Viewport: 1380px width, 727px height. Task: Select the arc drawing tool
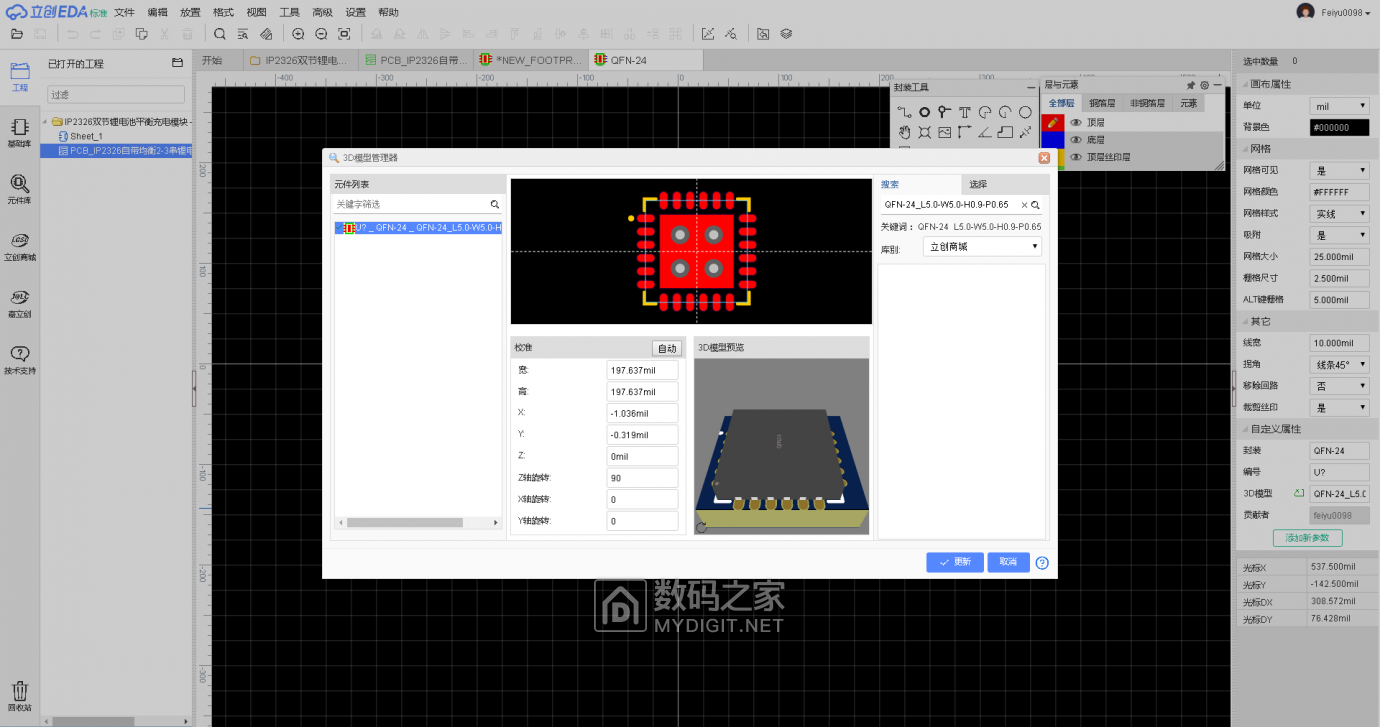986,112
